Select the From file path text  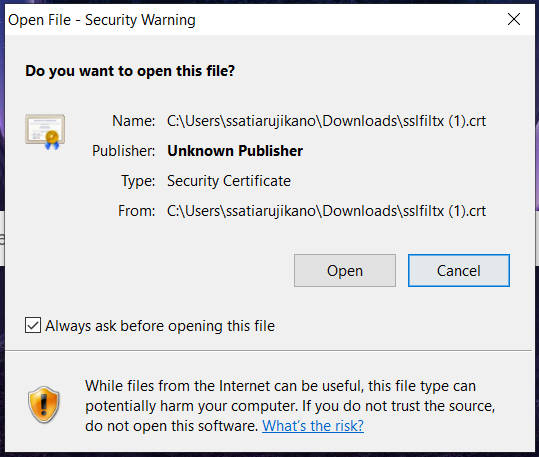point(326,211)
